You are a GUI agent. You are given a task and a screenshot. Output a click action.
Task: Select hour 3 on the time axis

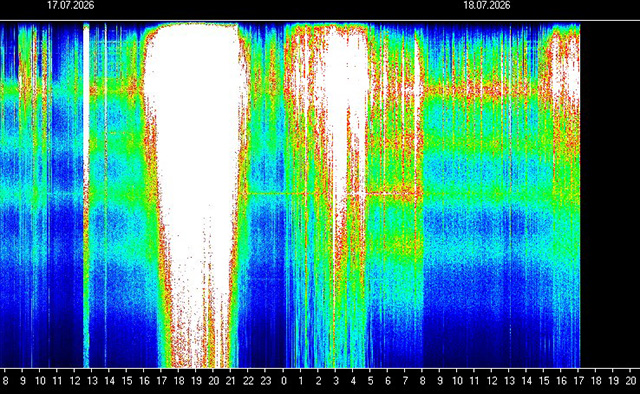click(x=336, y=381)
